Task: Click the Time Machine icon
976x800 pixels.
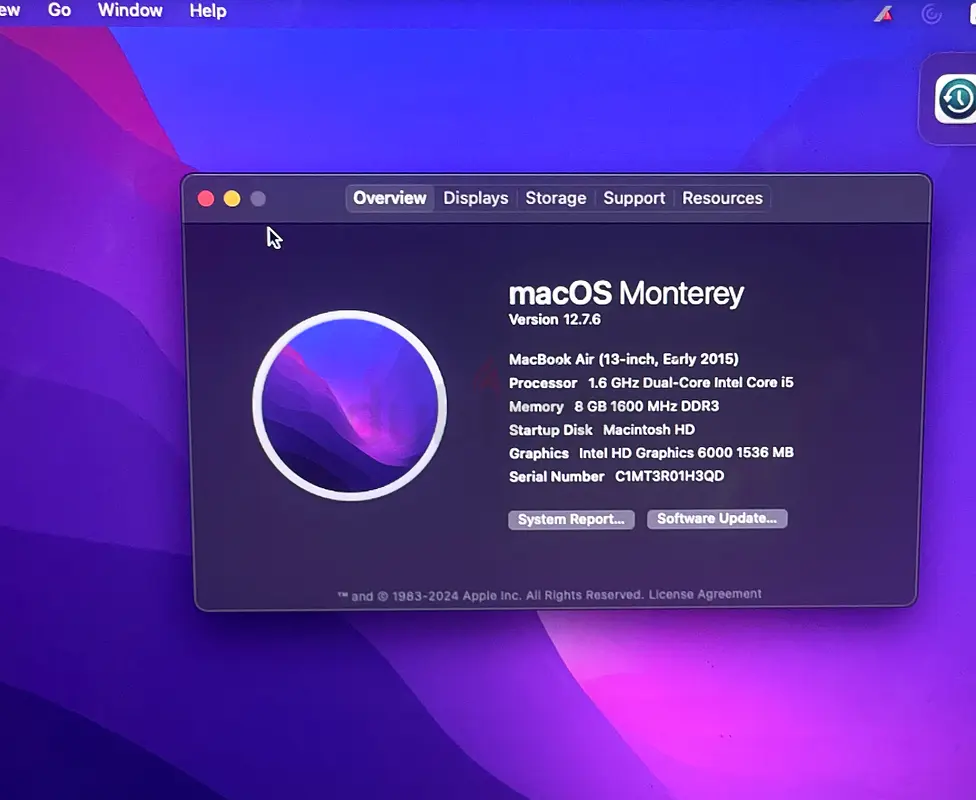Action: coord(956,98)
